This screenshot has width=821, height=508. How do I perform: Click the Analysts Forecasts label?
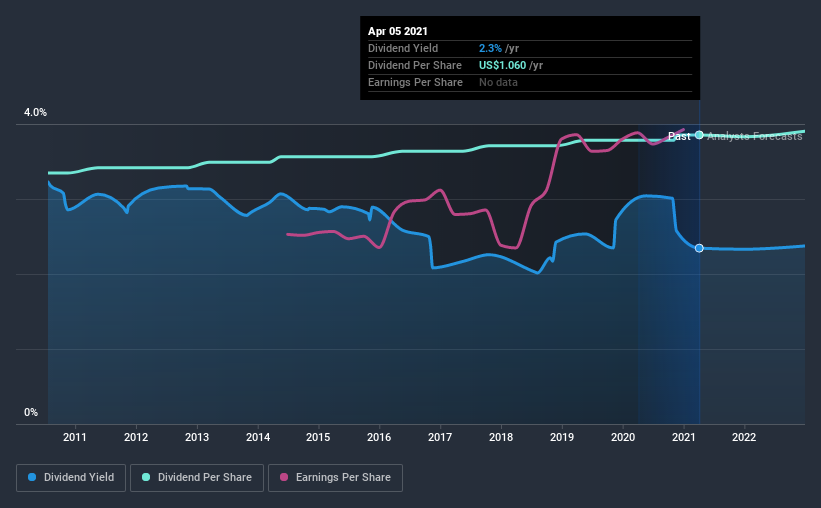(x=754, y=136)
